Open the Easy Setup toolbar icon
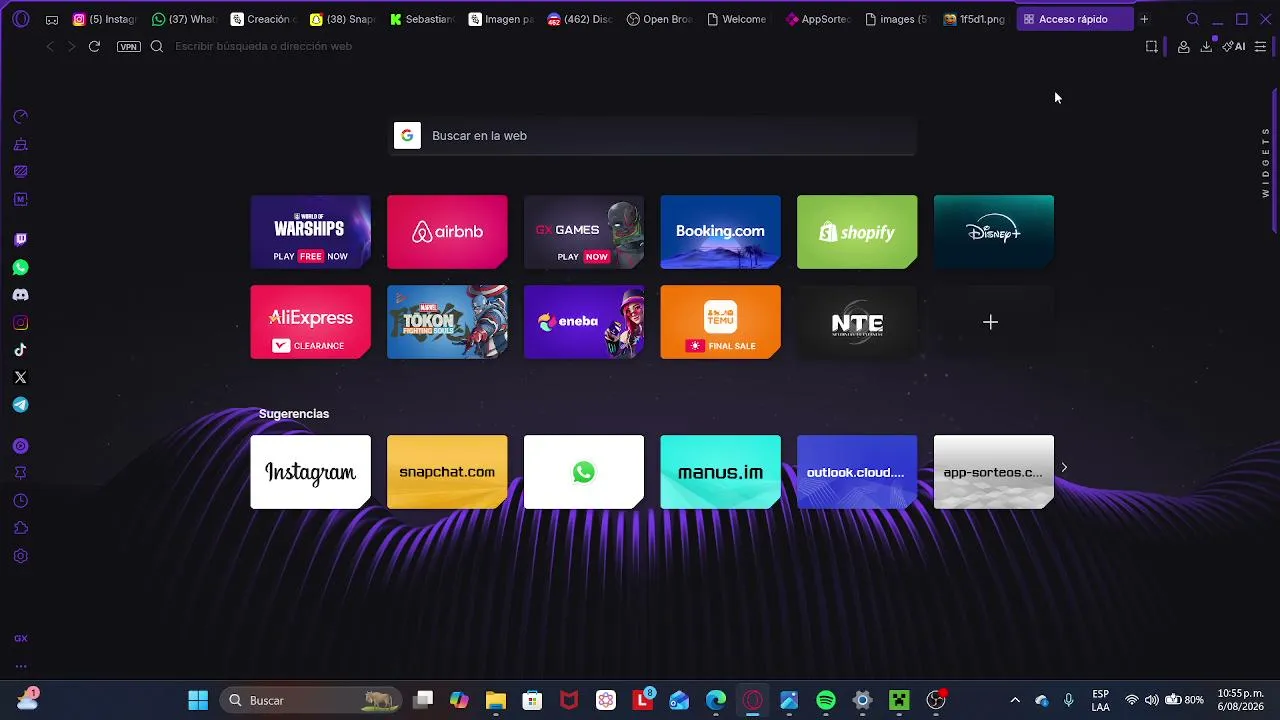This screenshot has width=1280, height=720. coord(1260,46)
